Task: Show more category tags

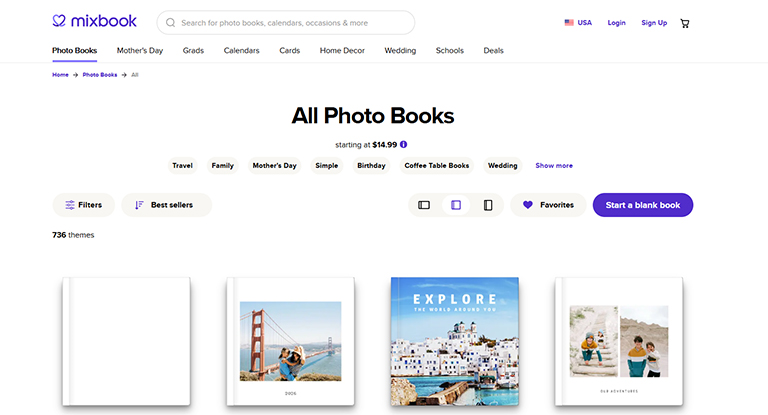Action: point(554,166)
